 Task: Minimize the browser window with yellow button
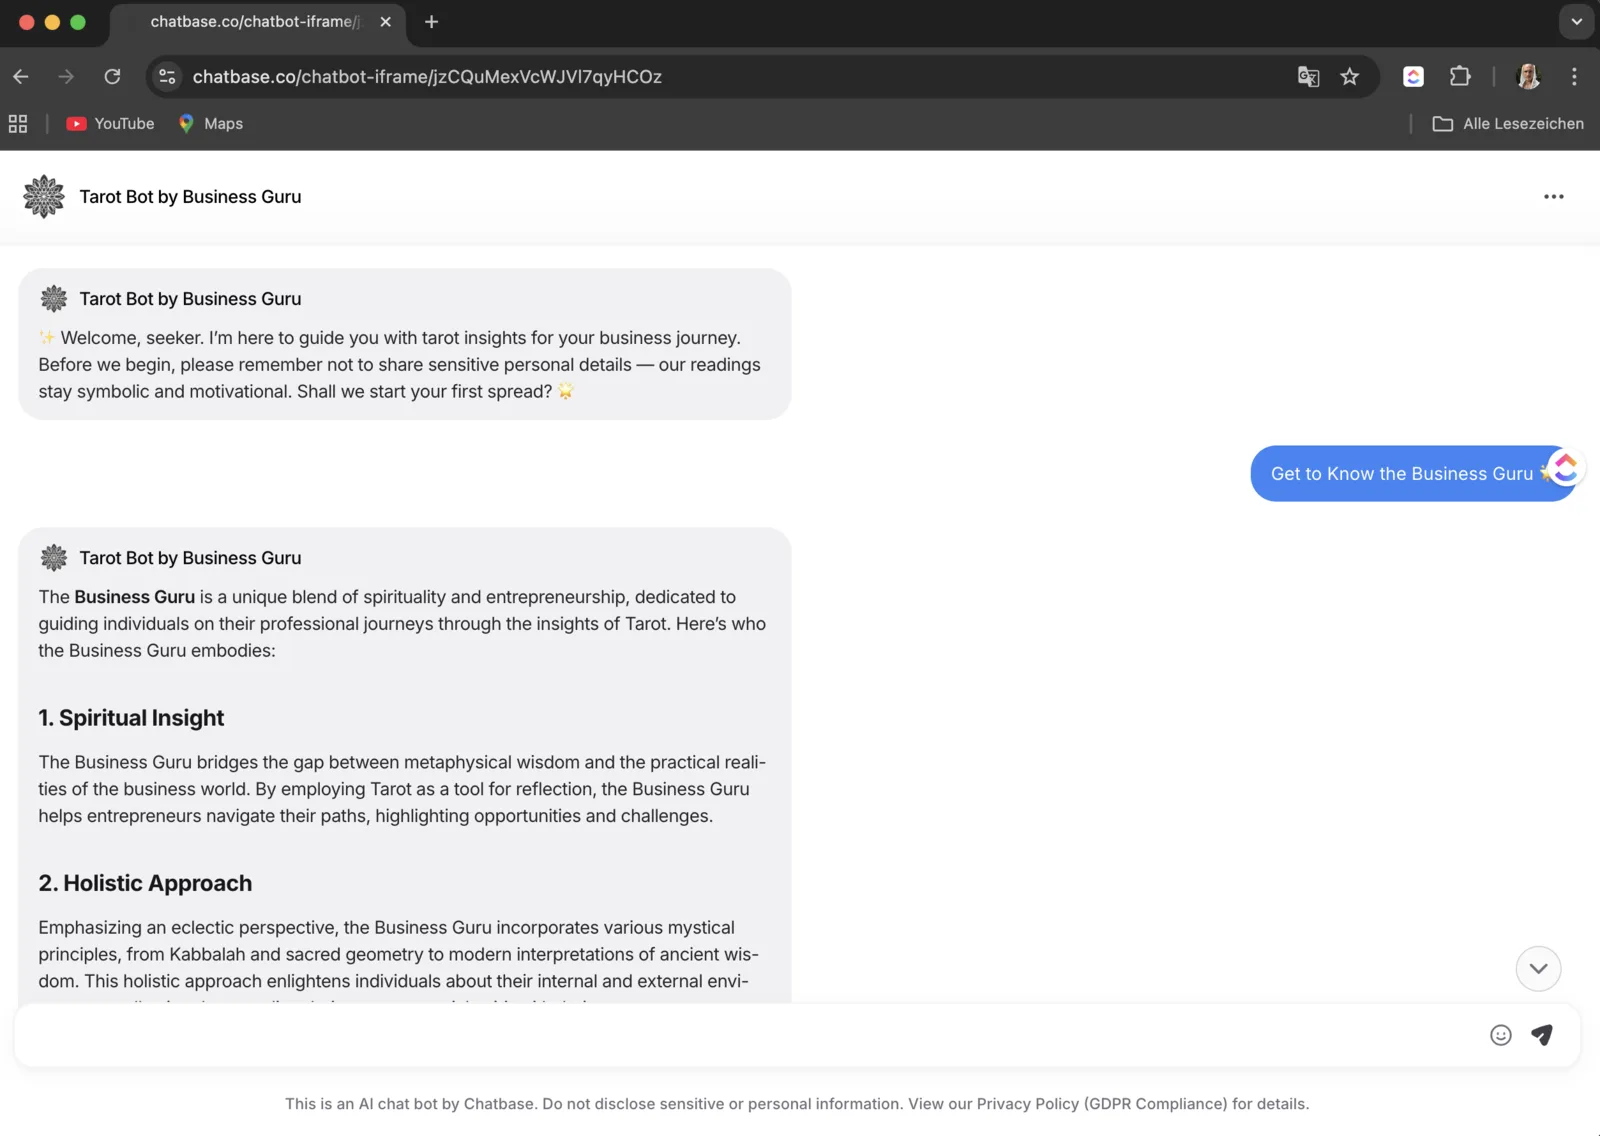52,22
